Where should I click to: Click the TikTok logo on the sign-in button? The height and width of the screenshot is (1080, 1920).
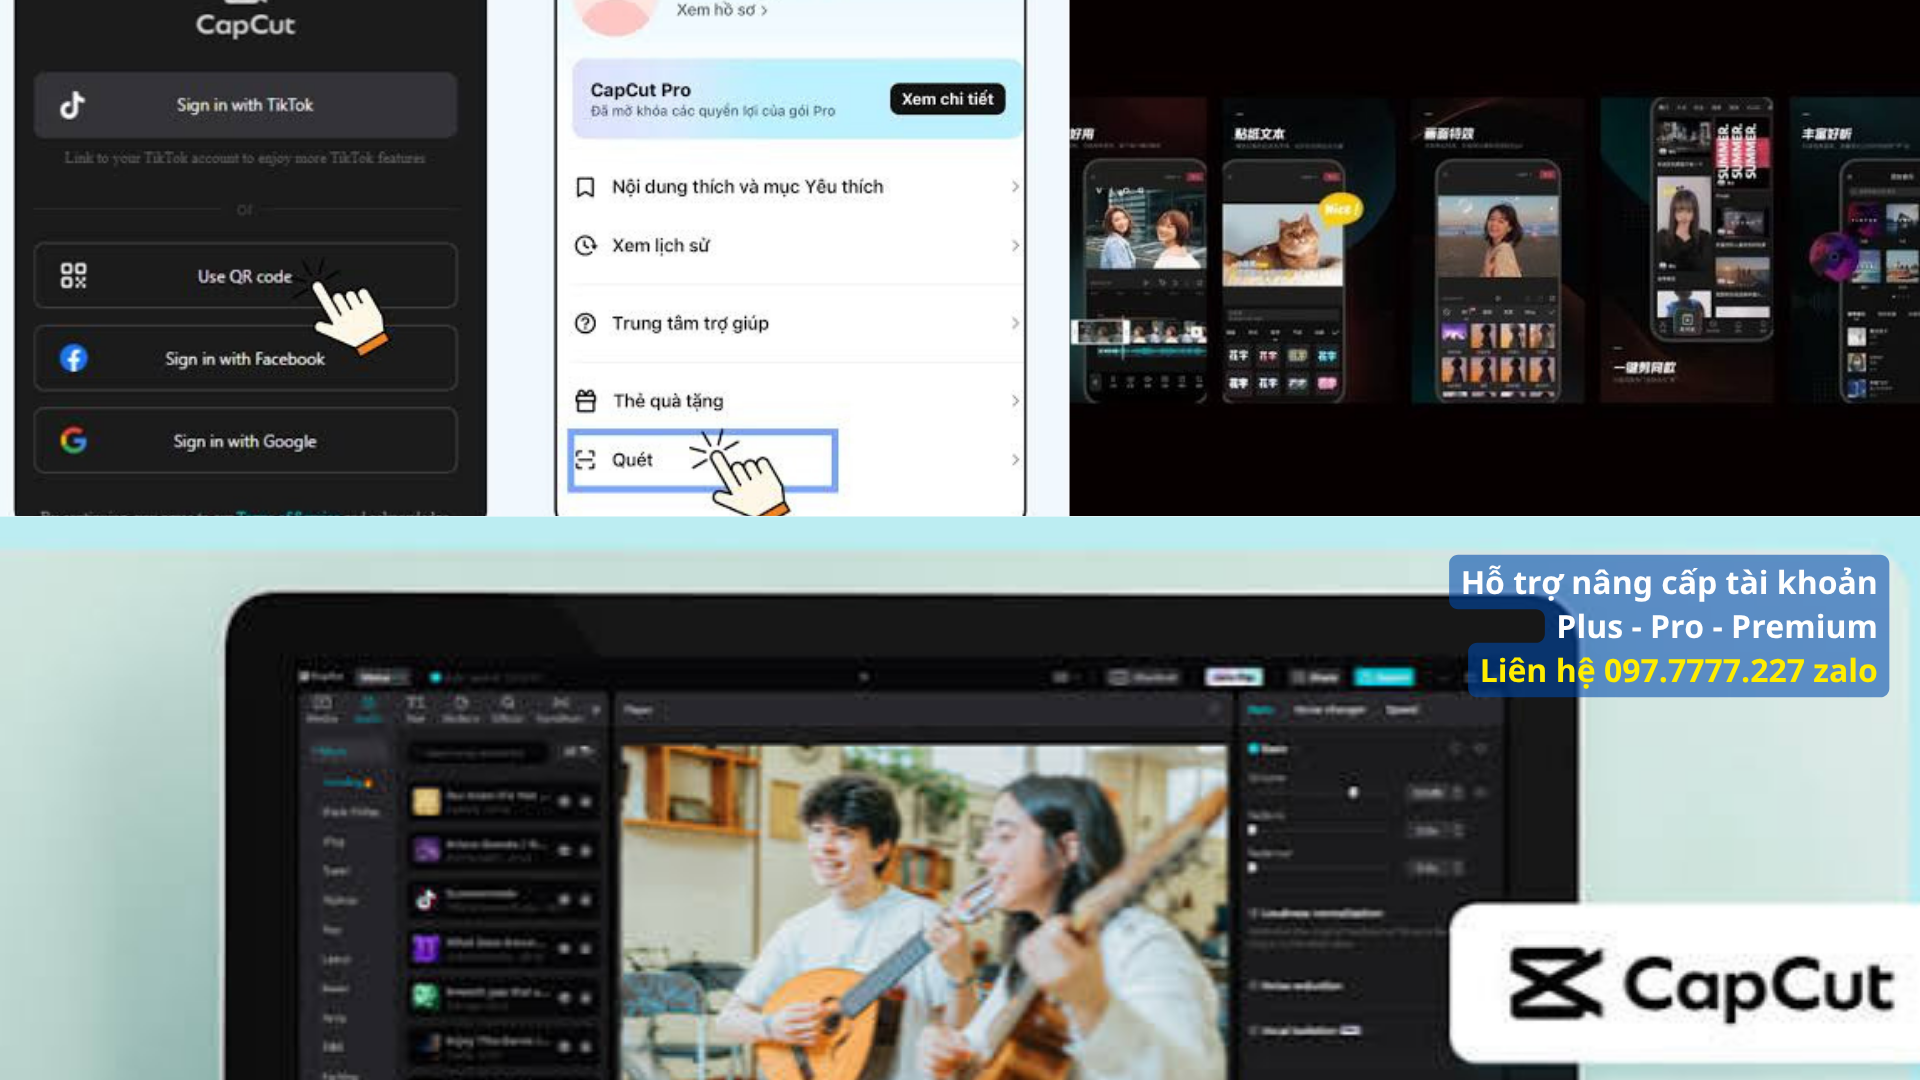tap(72, 105)
